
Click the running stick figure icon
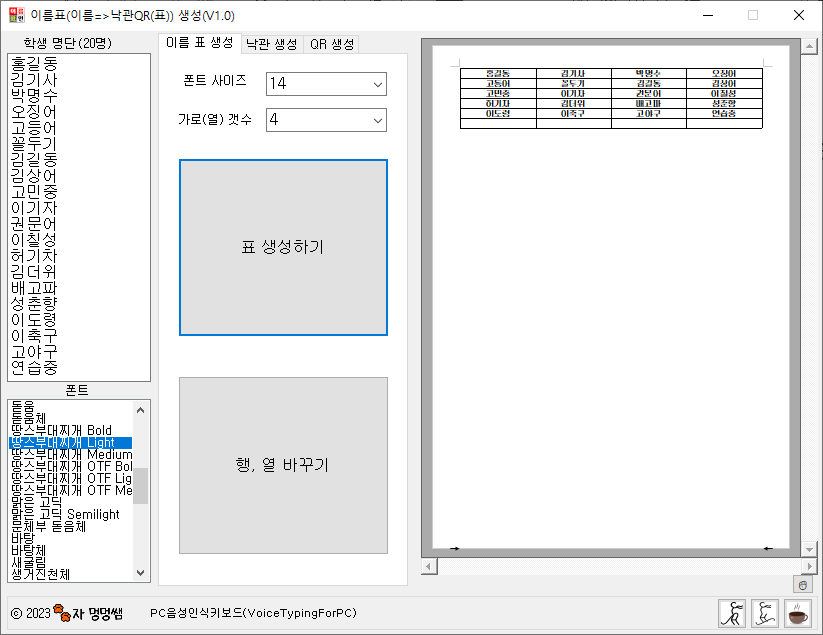pyautogui.click(x=733, y=613)
